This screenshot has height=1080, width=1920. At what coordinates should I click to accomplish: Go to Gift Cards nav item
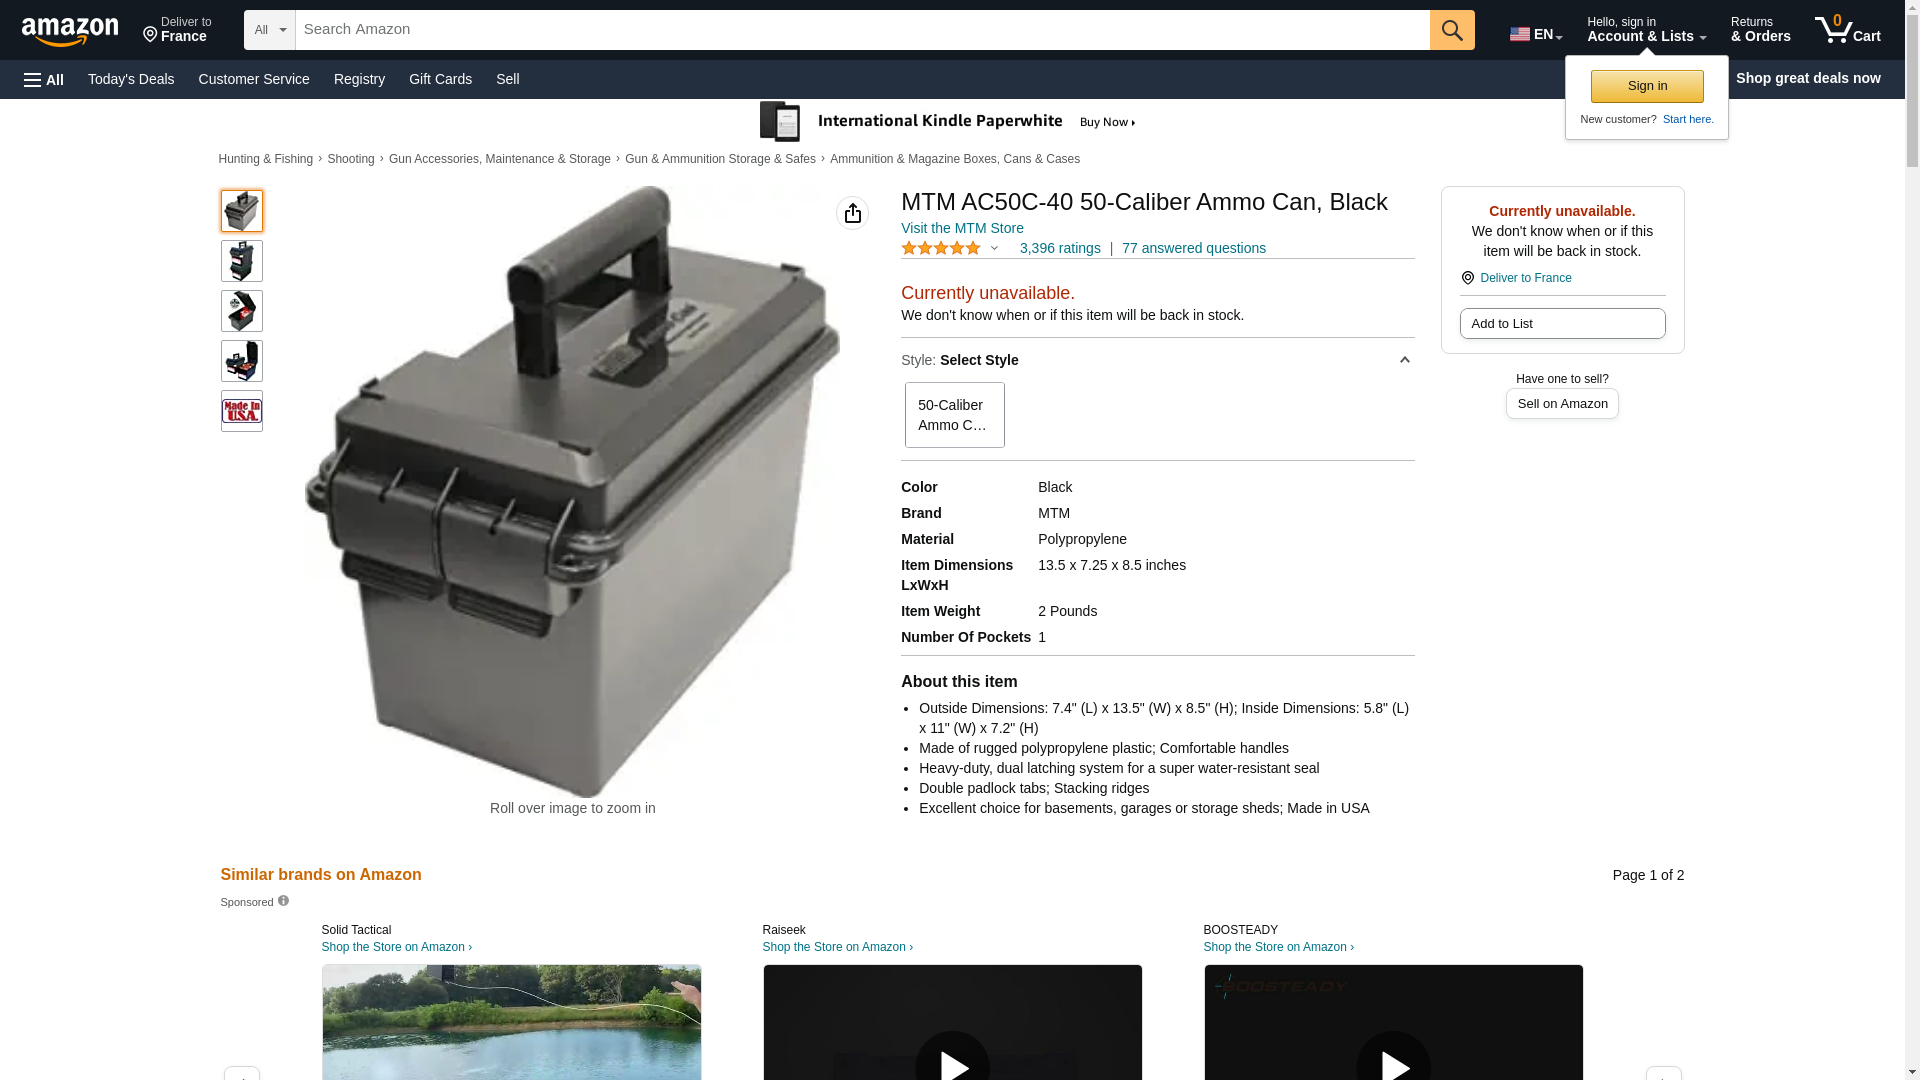(440, 79)
